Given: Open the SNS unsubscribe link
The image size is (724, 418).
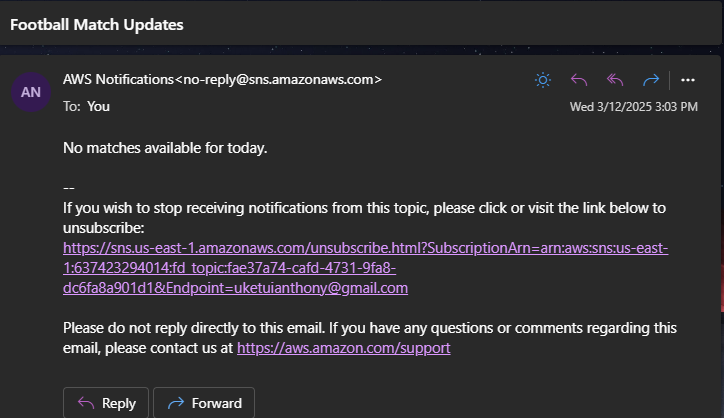Looking at the screenshot, I should [x=365, y=268].
